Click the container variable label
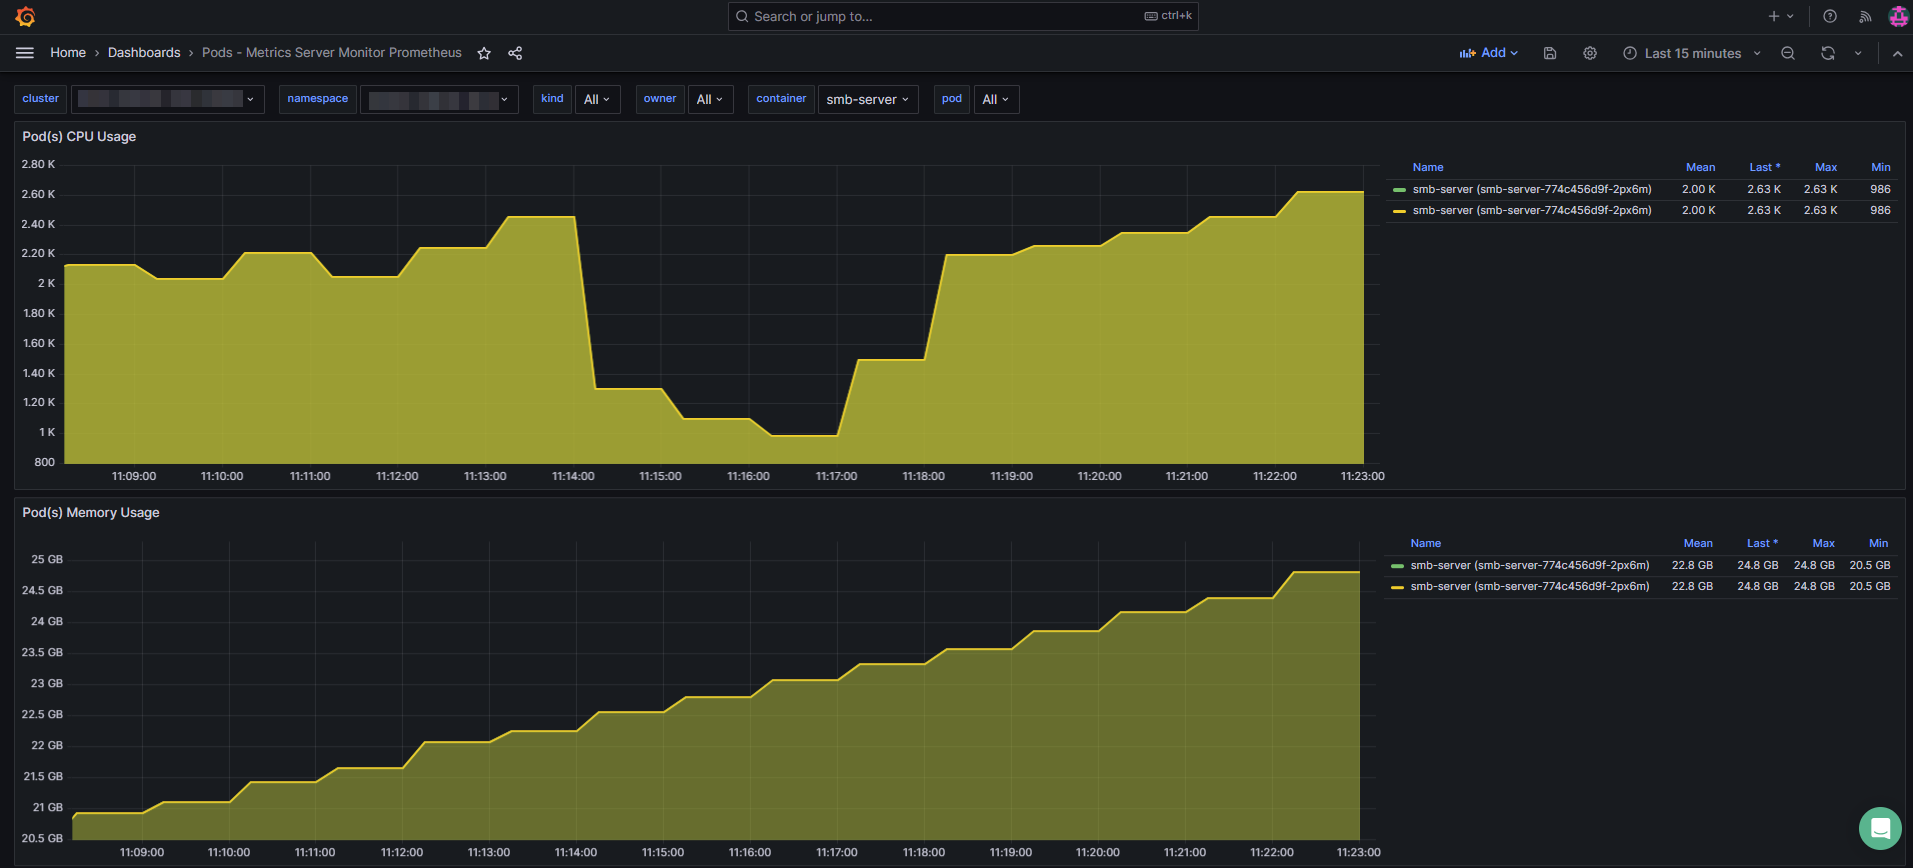The width and height of the screenshot is (1913, 868). [781, 99]
